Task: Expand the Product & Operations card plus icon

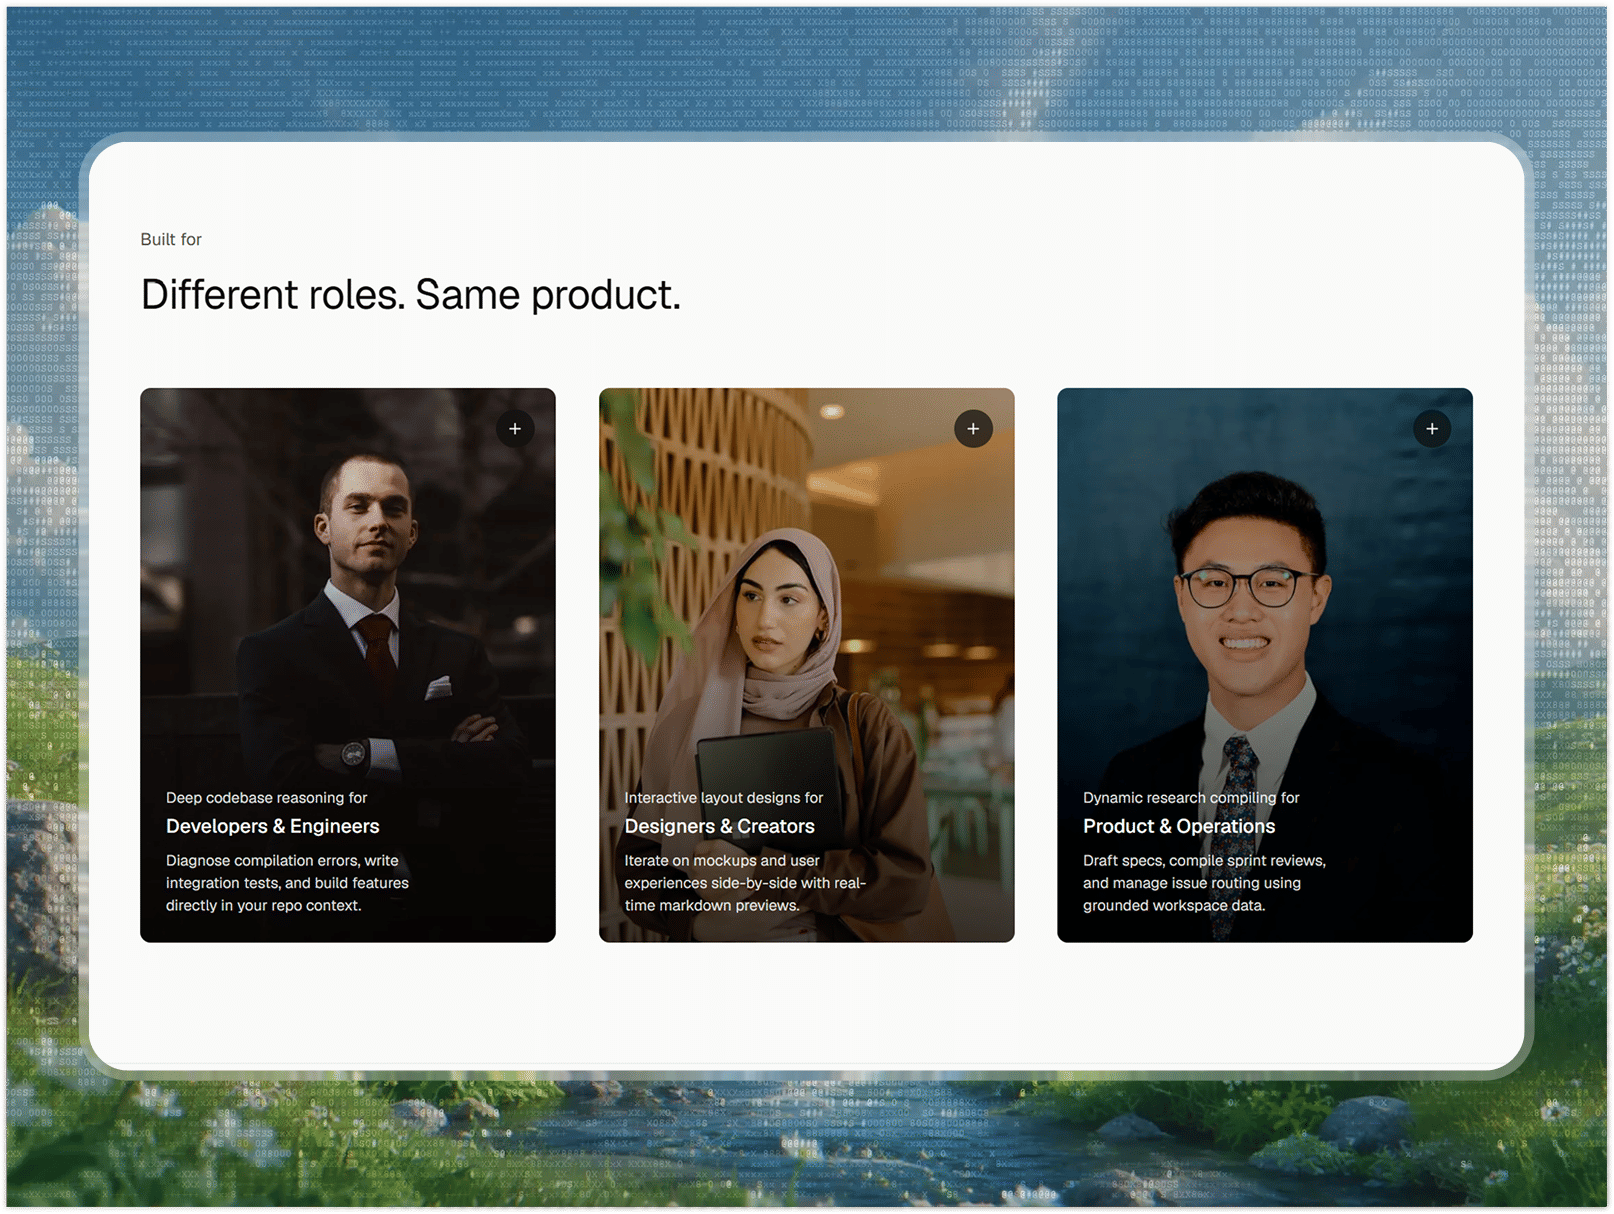Action: (x=1432, y=429)
